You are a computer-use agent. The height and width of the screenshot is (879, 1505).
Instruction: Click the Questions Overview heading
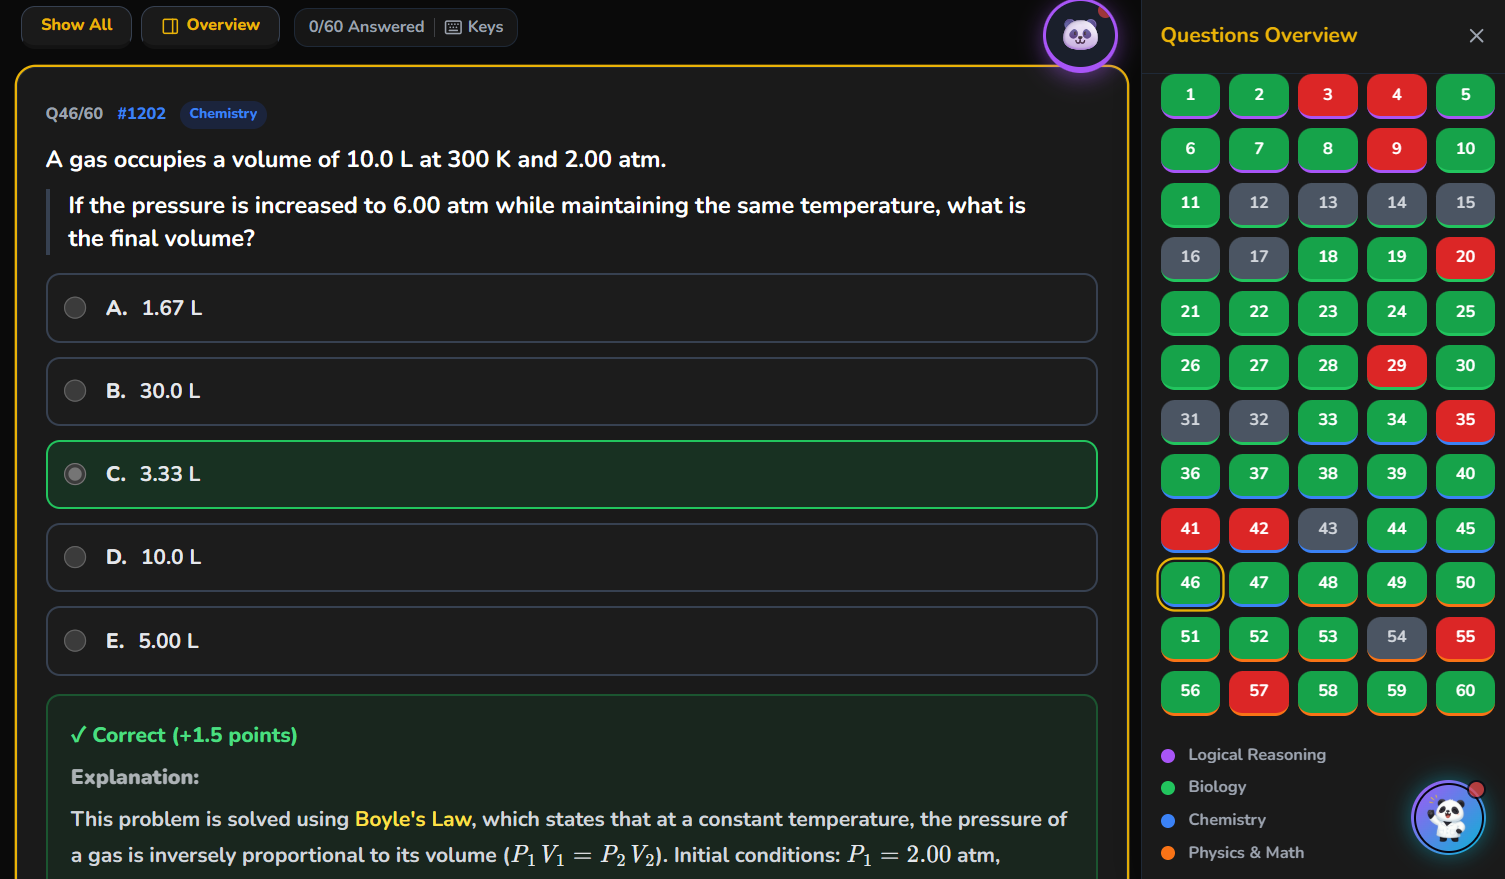click(1259, 36)
